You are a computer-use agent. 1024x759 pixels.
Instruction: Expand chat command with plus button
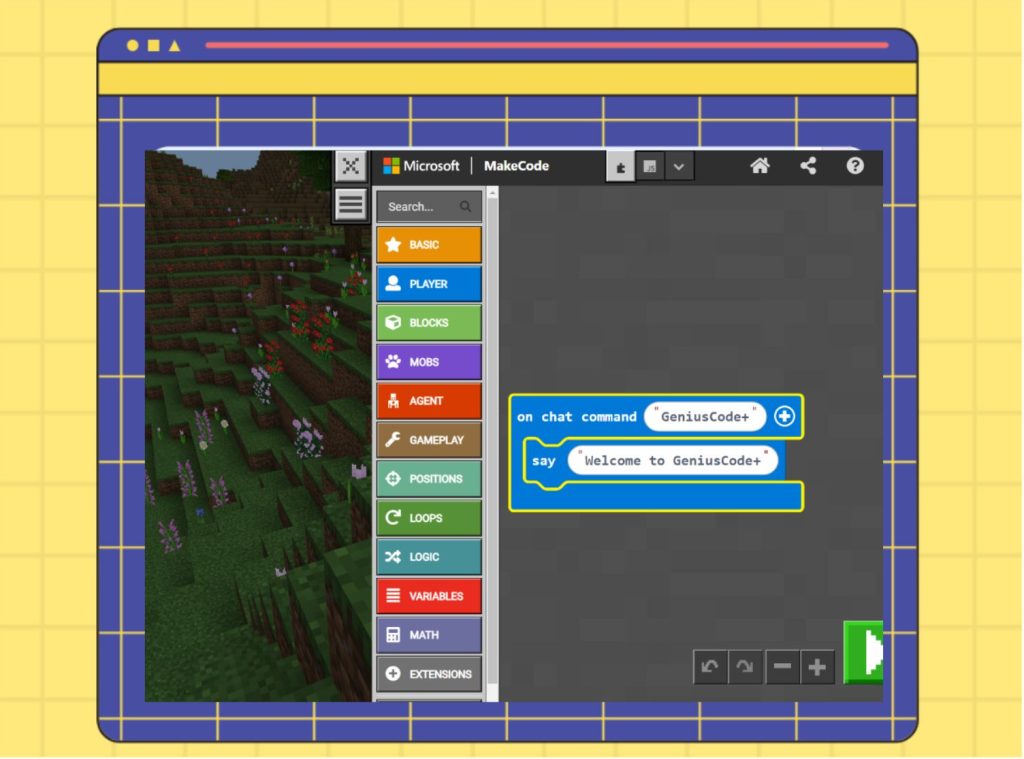pos(784,417)
